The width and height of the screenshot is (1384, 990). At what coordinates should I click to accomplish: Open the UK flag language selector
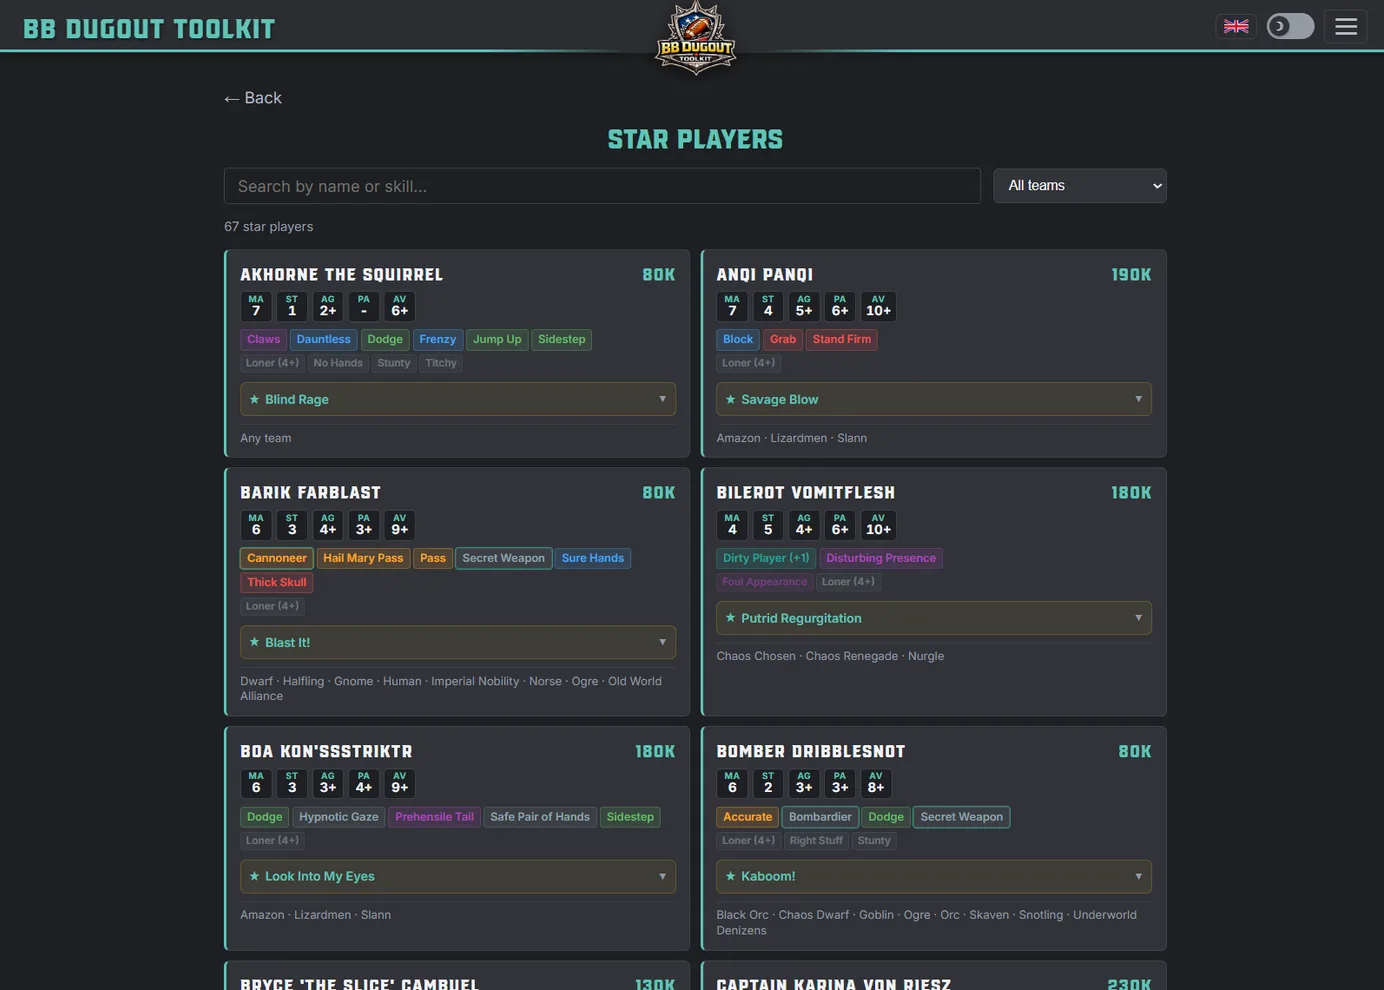pos(1236,26)
